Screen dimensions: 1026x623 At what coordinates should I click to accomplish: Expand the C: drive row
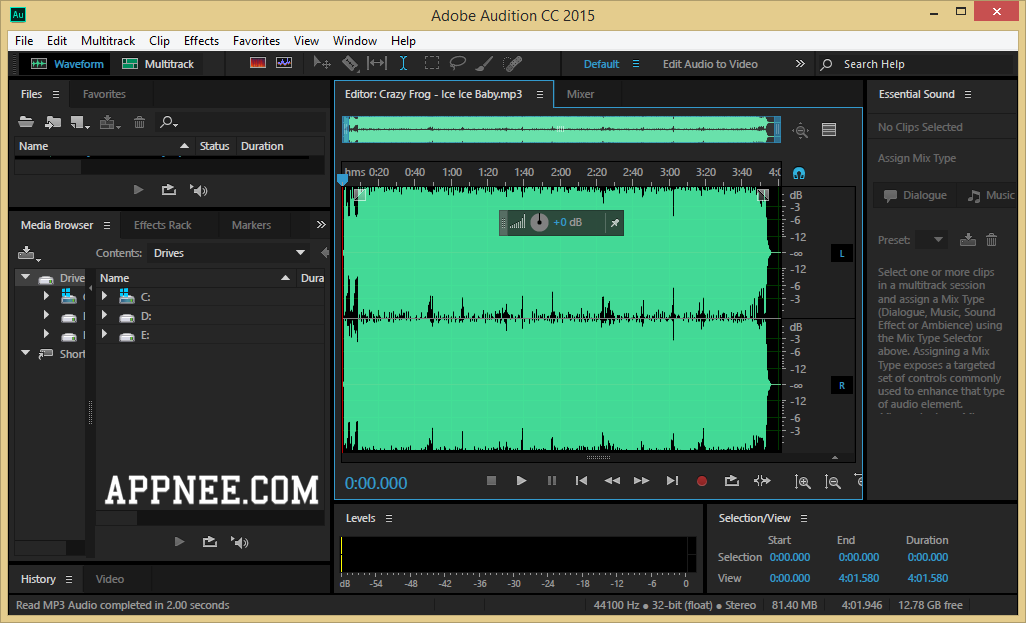point(105,296)
